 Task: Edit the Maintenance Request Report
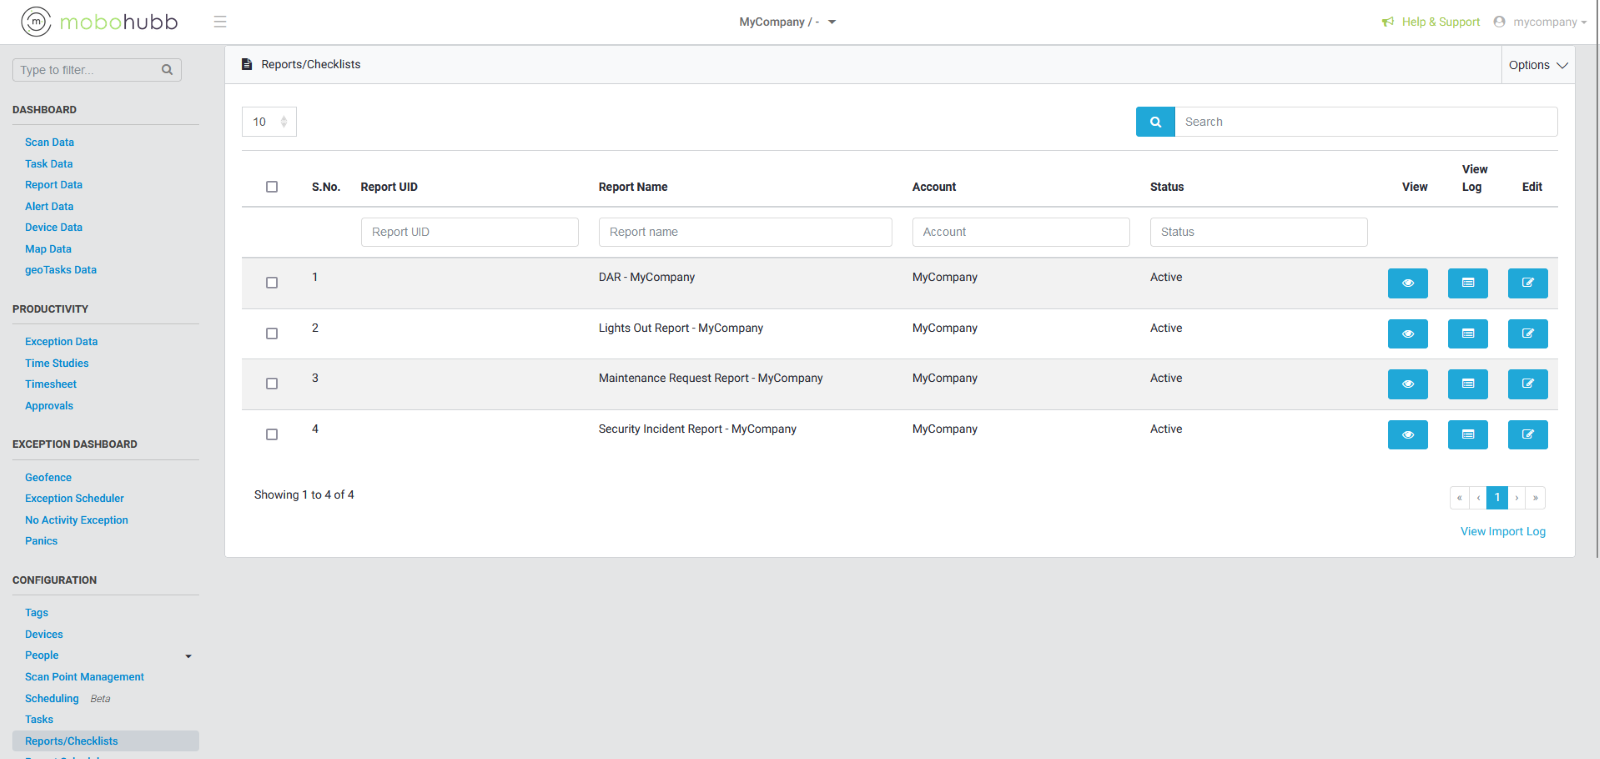(1527, 384)
